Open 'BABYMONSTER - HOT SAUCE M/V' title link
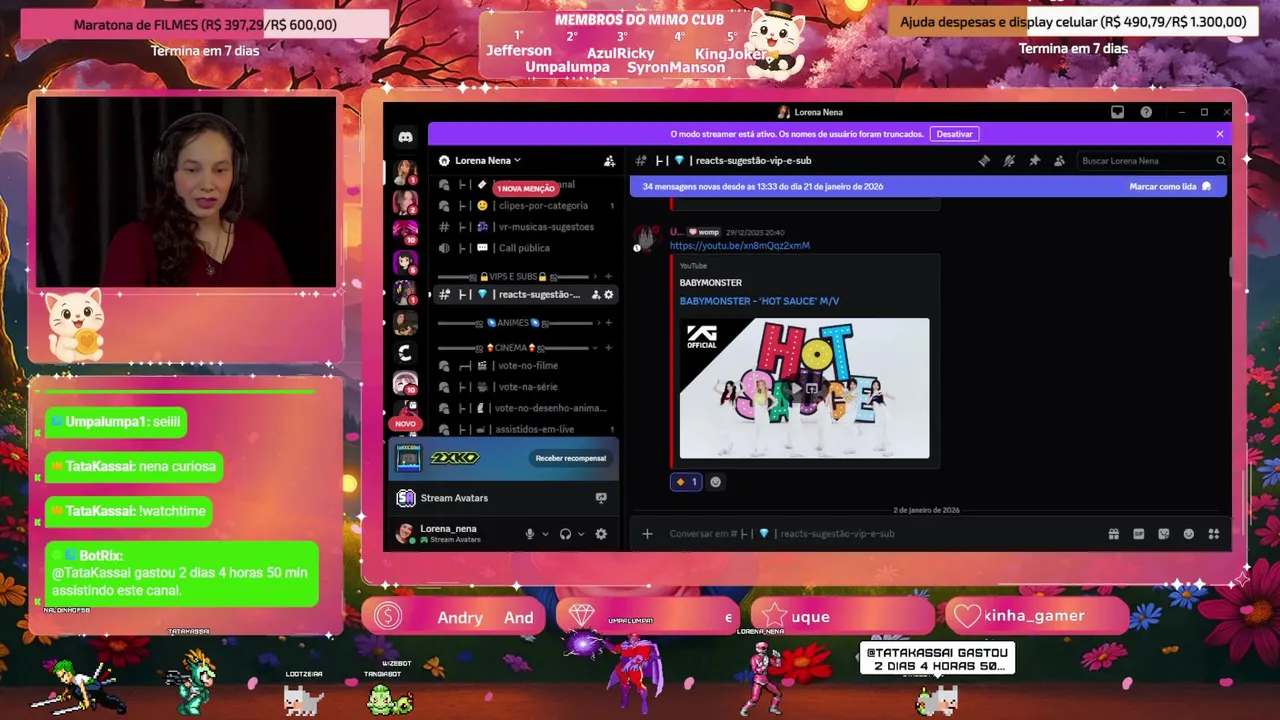This screenshot has width=1280, height=720. coord(759,301)
